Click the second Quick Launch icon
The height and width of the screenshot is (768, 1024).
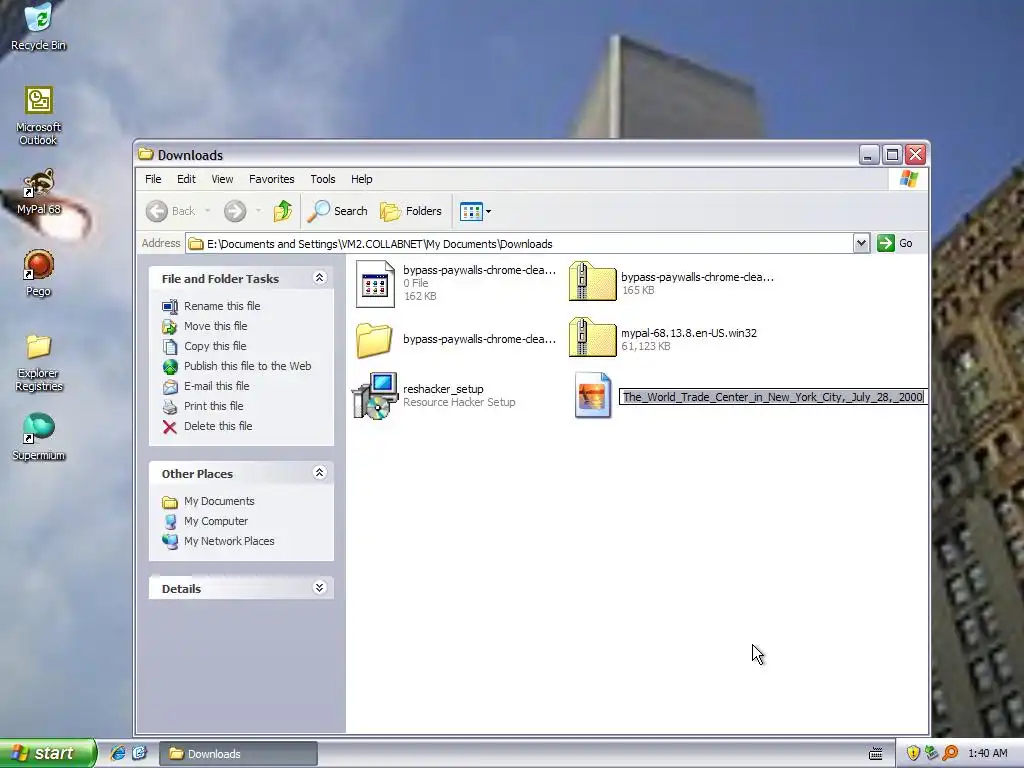click(x=140, y=753)
